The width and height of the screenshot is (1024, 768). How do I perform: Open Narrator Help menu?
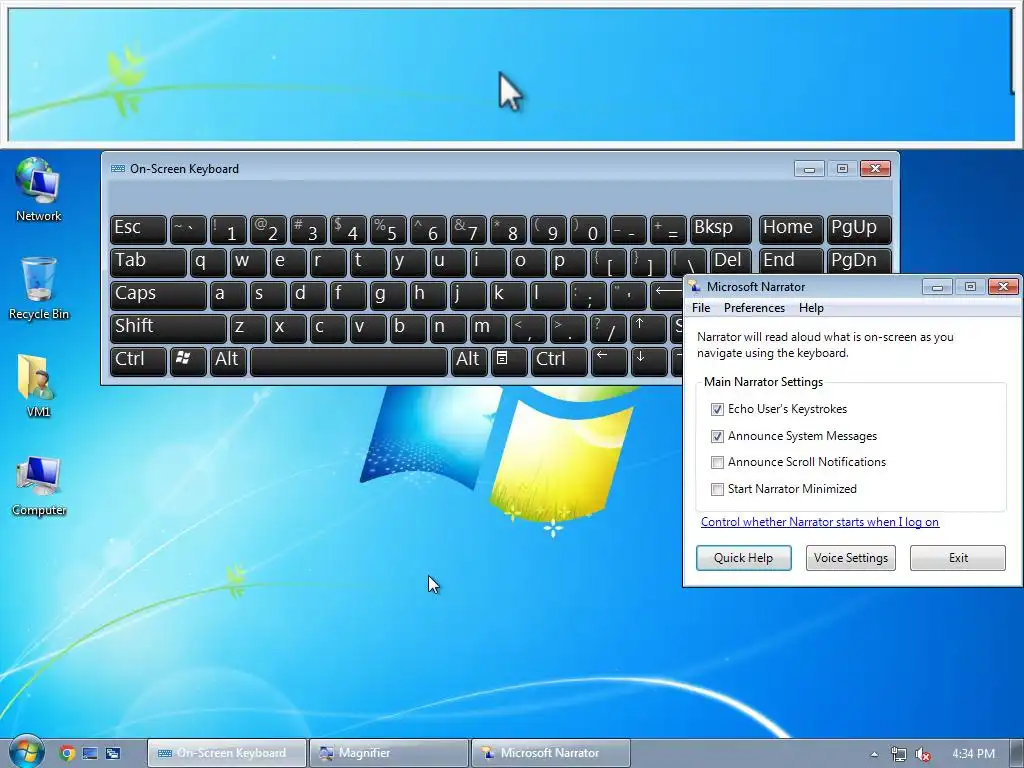[811, 308]
